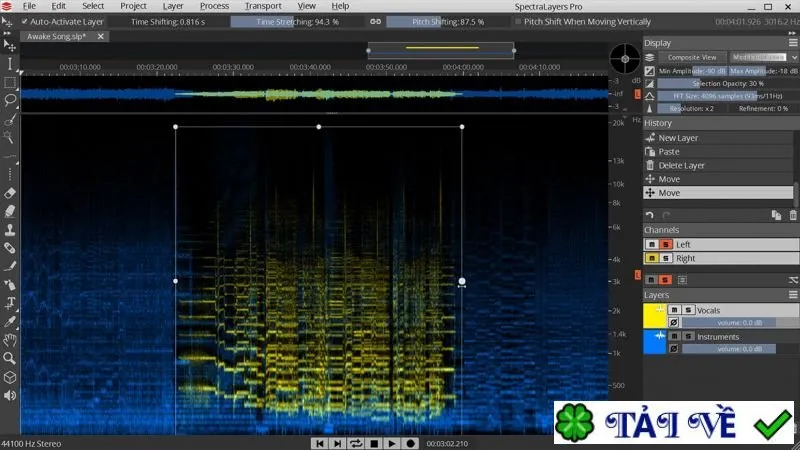This screenshot has height=450, width=800.
Task: Open the Process menu
Action: (x=214, y=6)
